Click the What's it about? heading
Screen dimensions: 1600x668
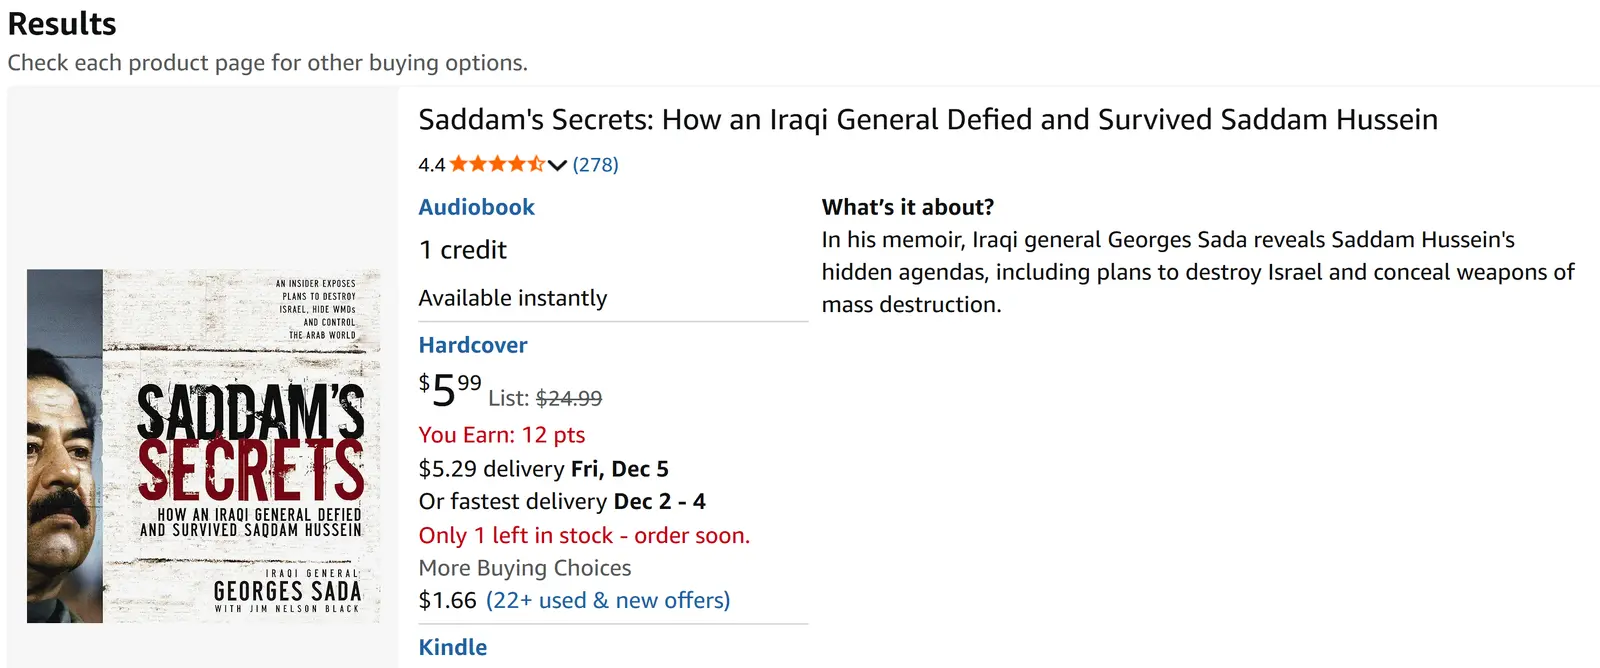(908, 207)
